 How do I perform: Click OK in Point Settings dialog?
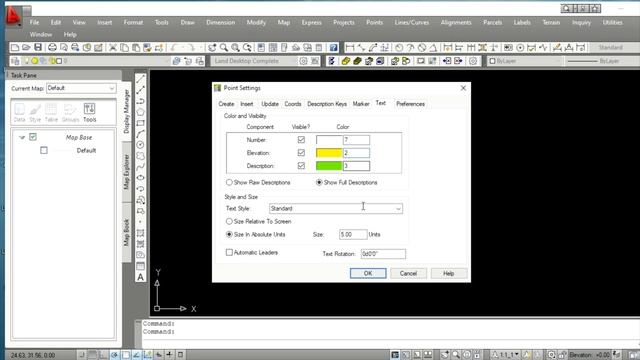[x=368, y=273]
